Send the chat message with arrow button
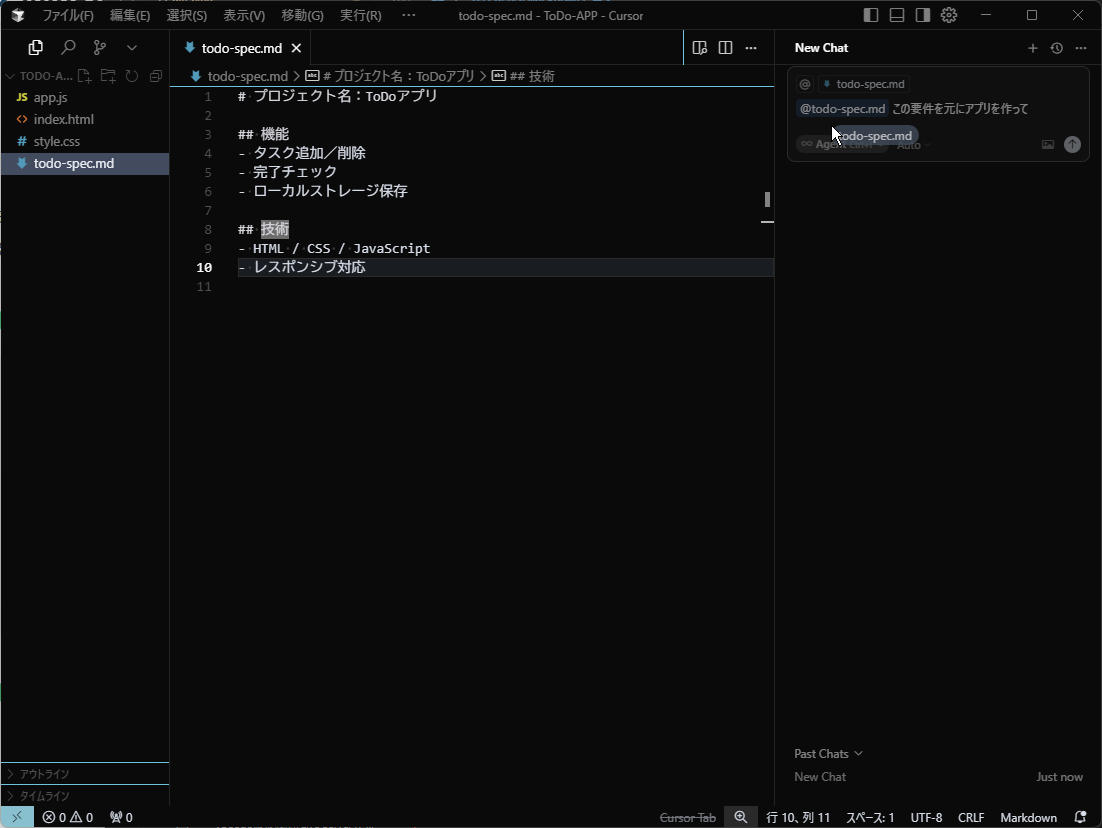The height and width of the screenshot is (828, 1102). coord(1072,144)
